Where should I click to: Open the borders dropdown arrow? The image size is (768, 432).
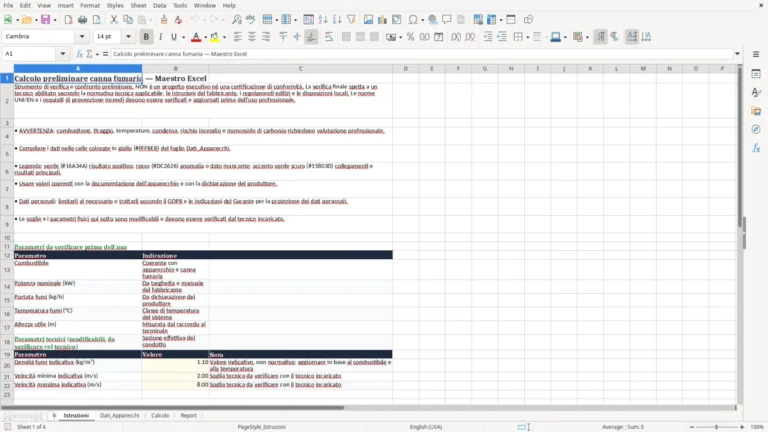tap(528, 37)
